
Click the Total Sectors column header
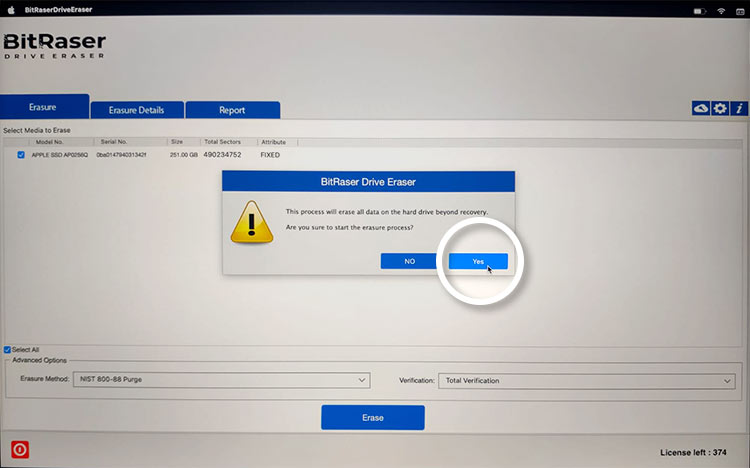[x=222, y=142]
